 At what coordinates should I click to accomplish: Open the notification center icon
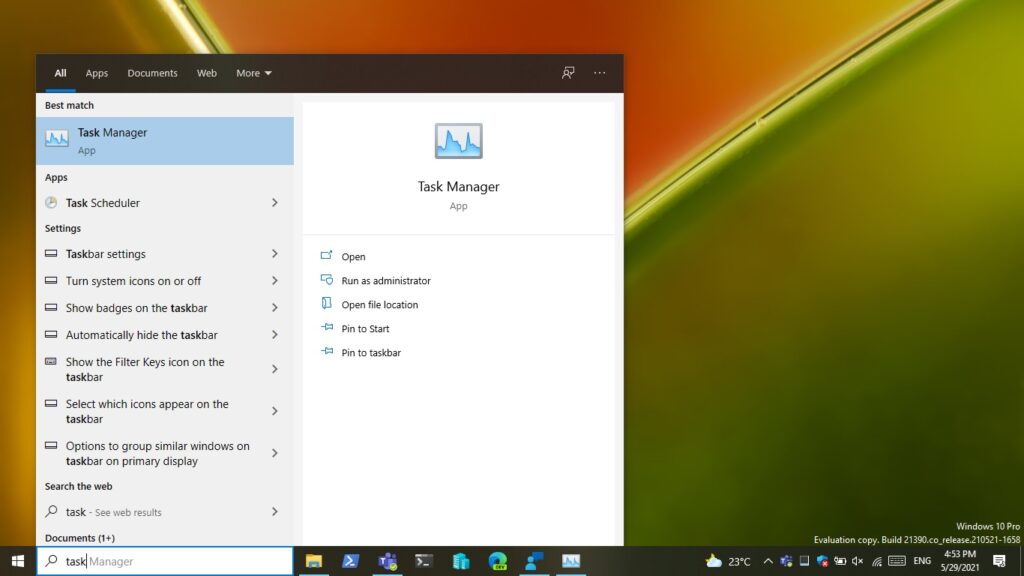998,561
